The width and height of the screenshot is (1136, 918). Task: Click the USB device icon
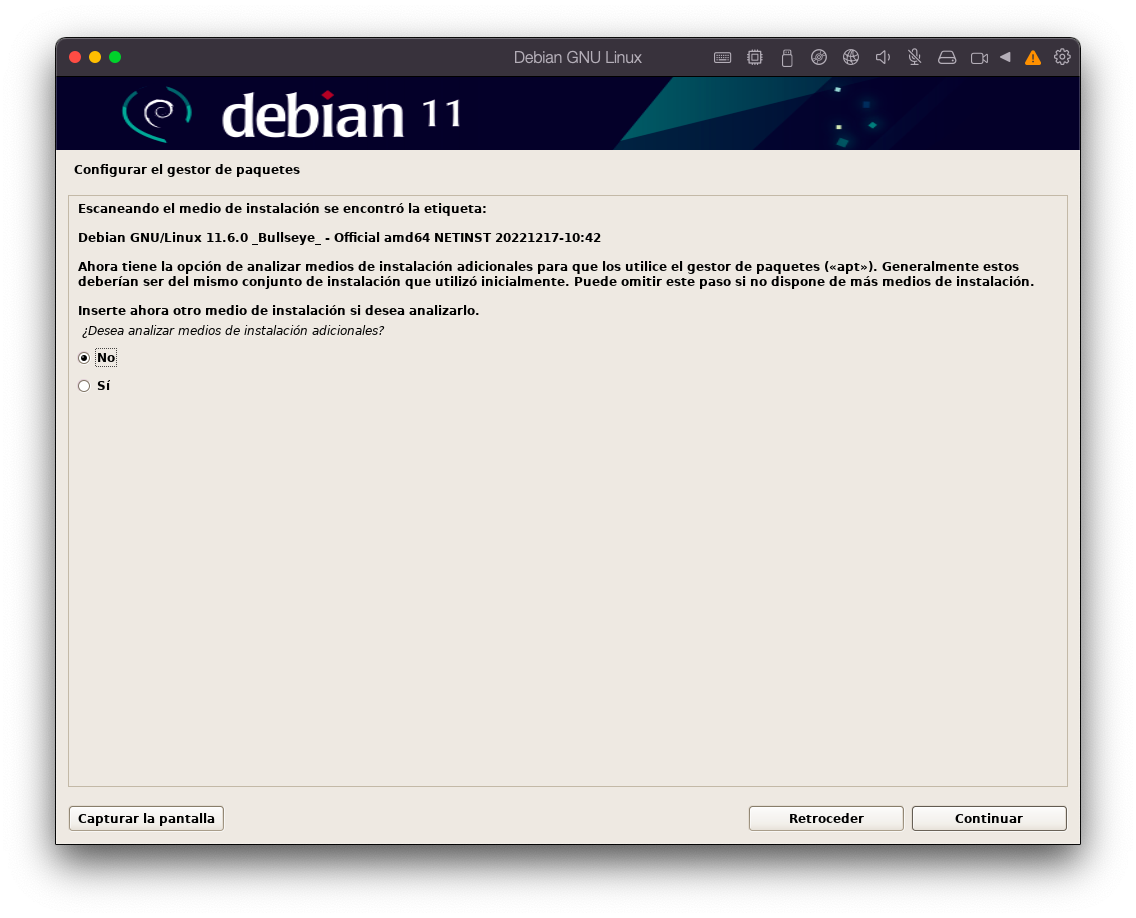click(x=787, y=58)
